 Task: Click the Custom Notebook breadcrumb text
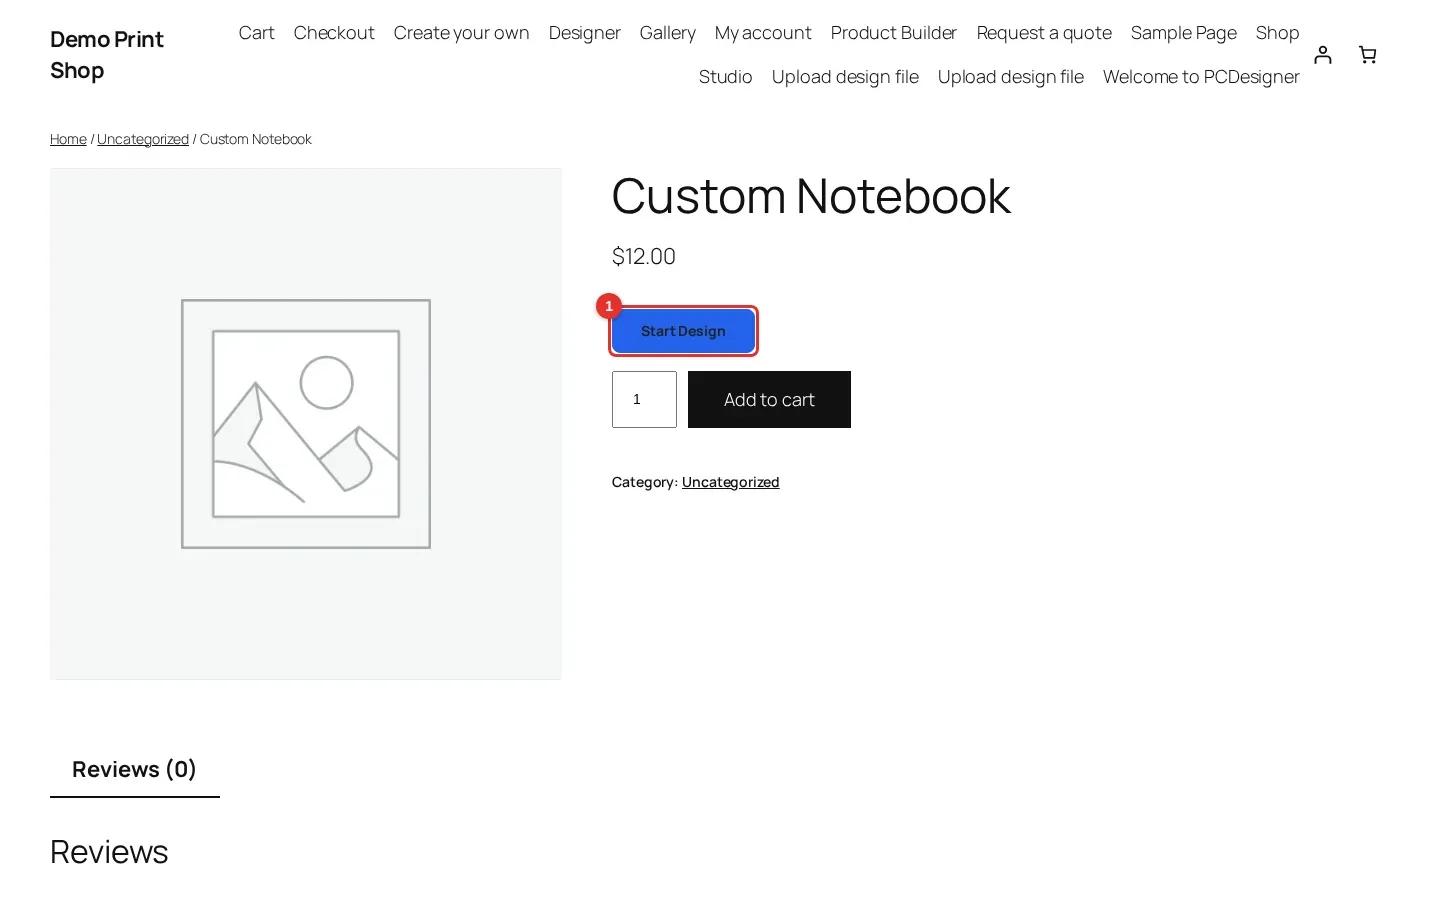click(x=255, y=139)
